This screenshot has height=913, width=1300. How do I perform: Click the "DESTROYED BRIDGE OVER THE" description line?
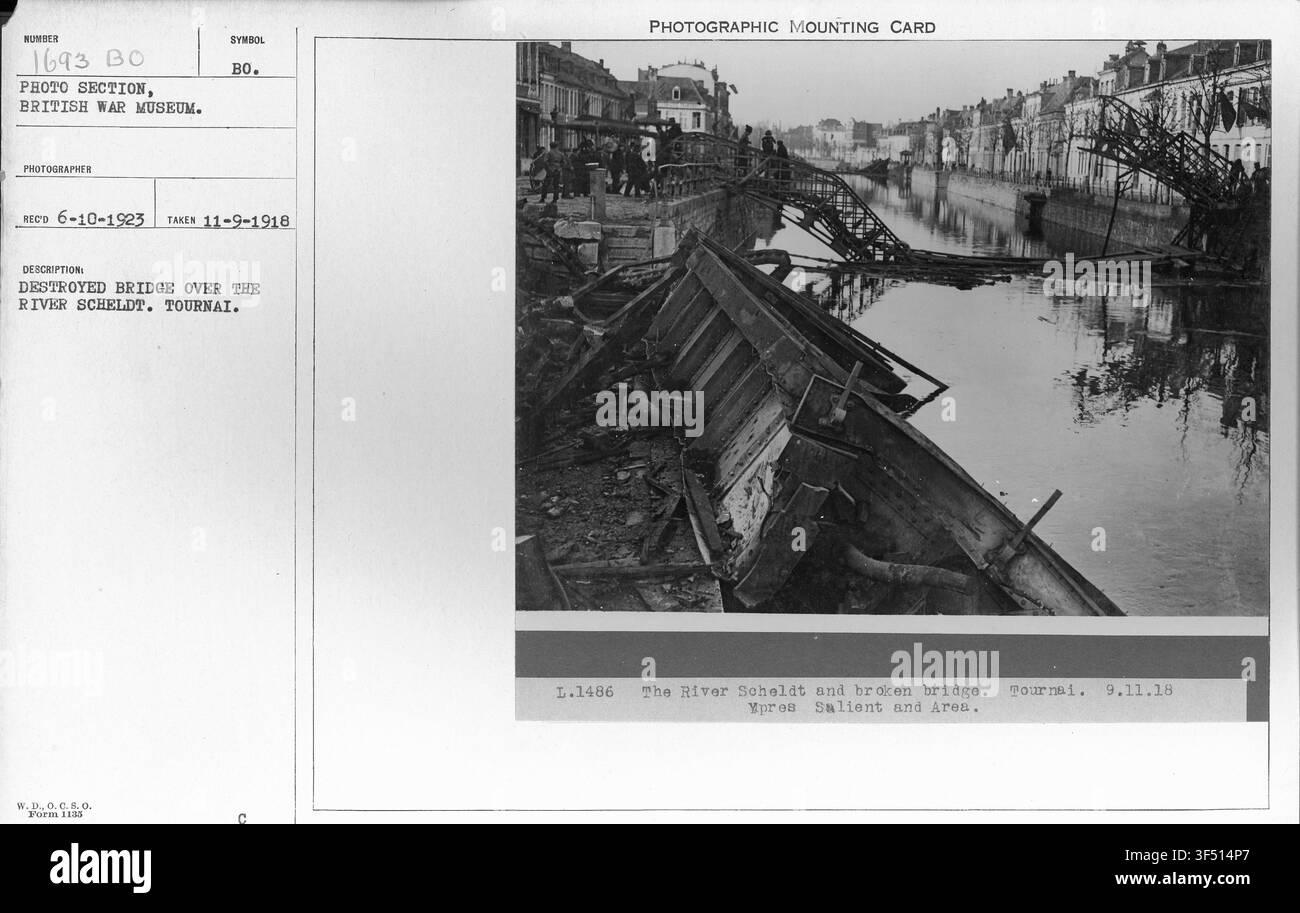click(x=139, y=288)
